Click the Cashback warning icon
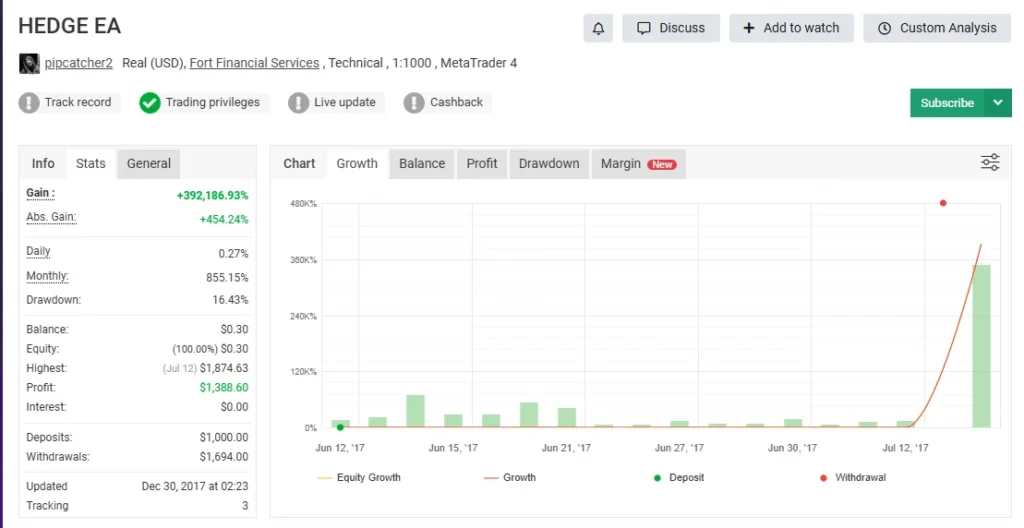 click(414, 103)
